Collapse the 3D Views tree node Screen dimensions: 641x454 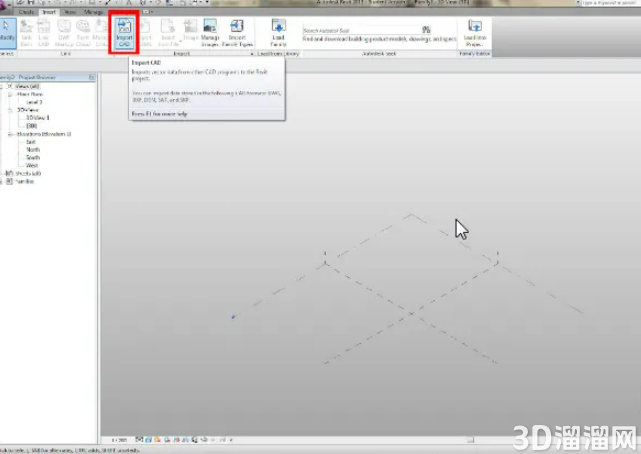(10, 110)
